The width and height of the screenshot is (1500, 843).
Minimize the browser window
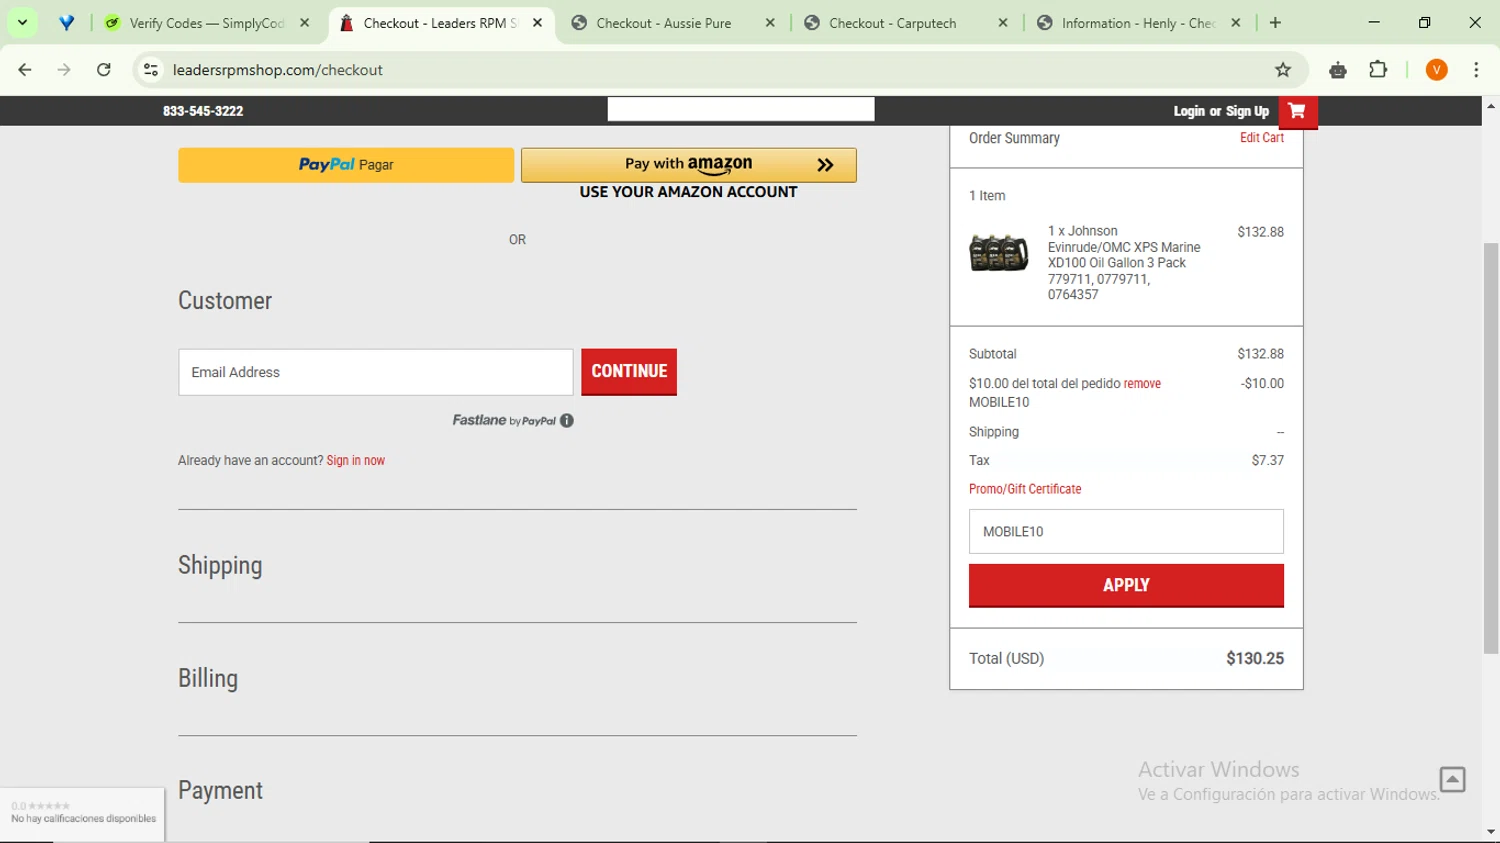pos(1374,22)
